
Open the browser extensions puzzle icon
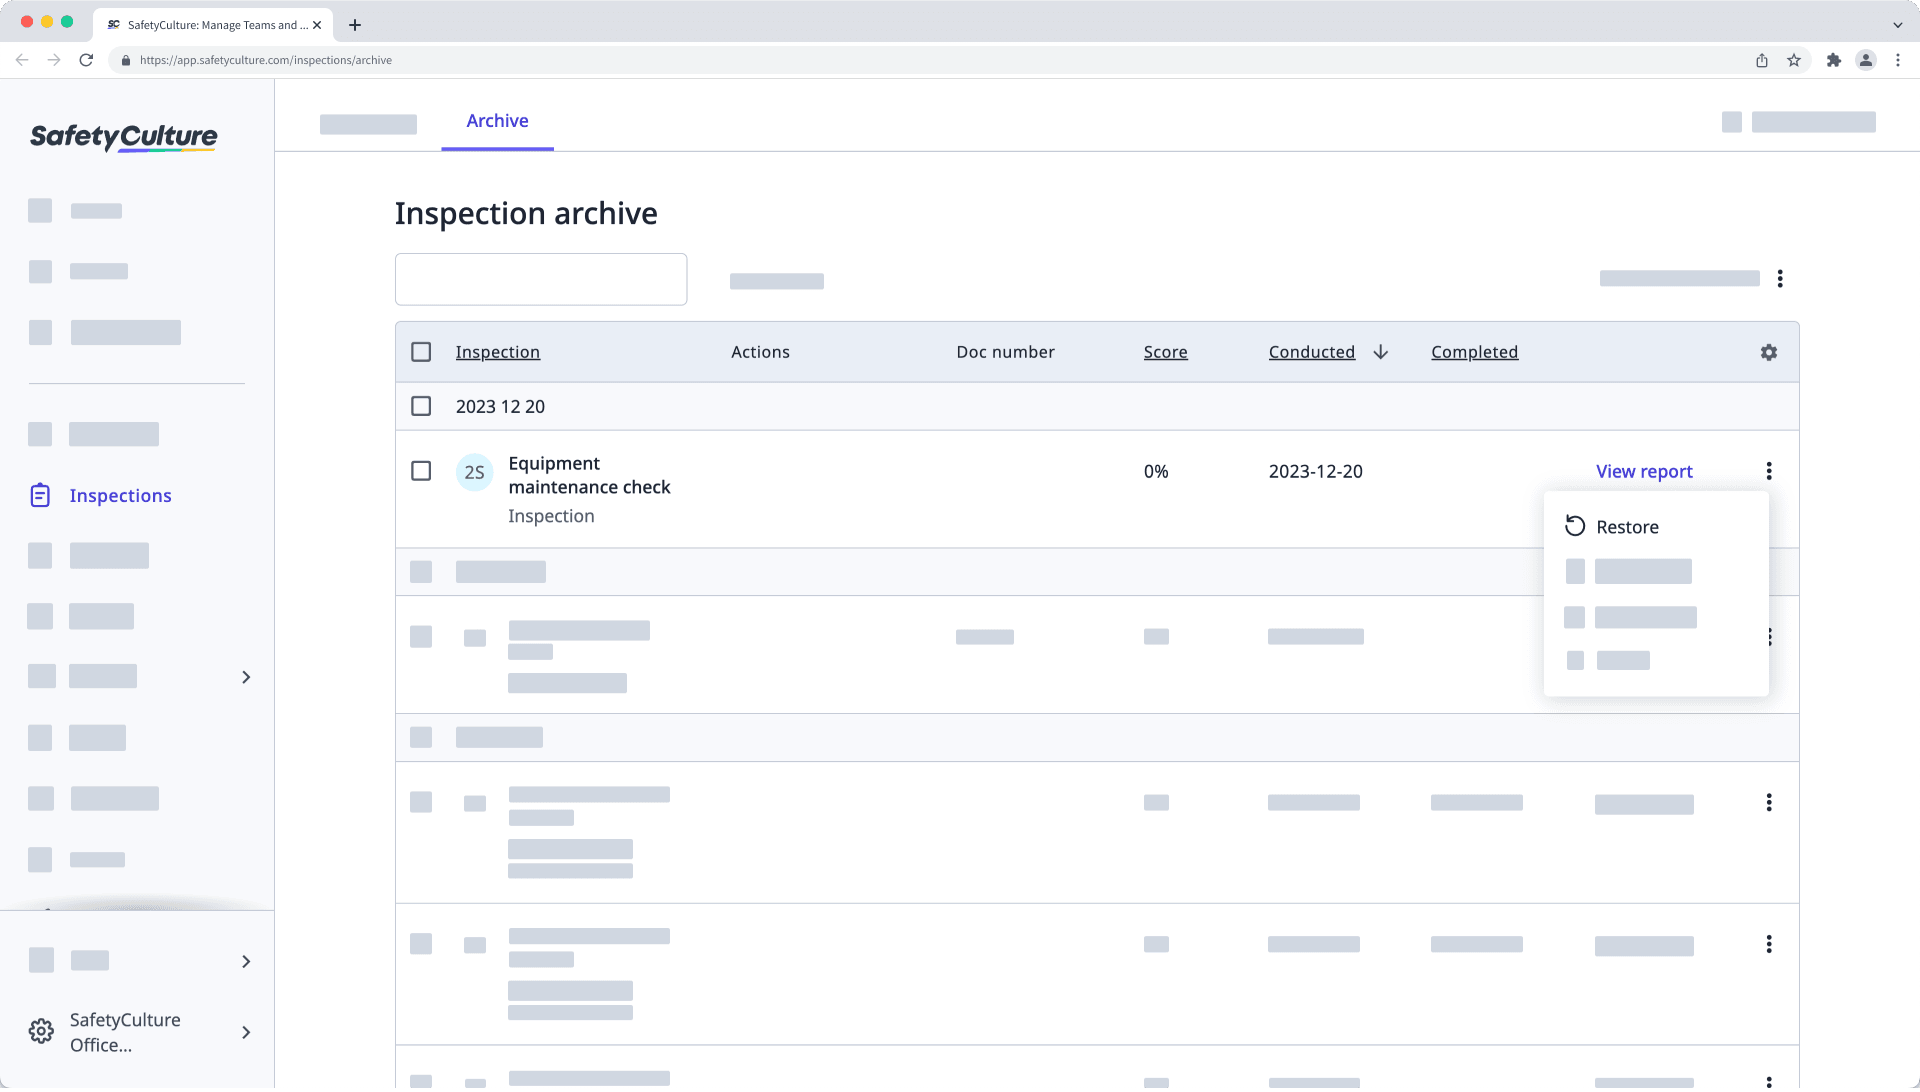pos(1833,60)
